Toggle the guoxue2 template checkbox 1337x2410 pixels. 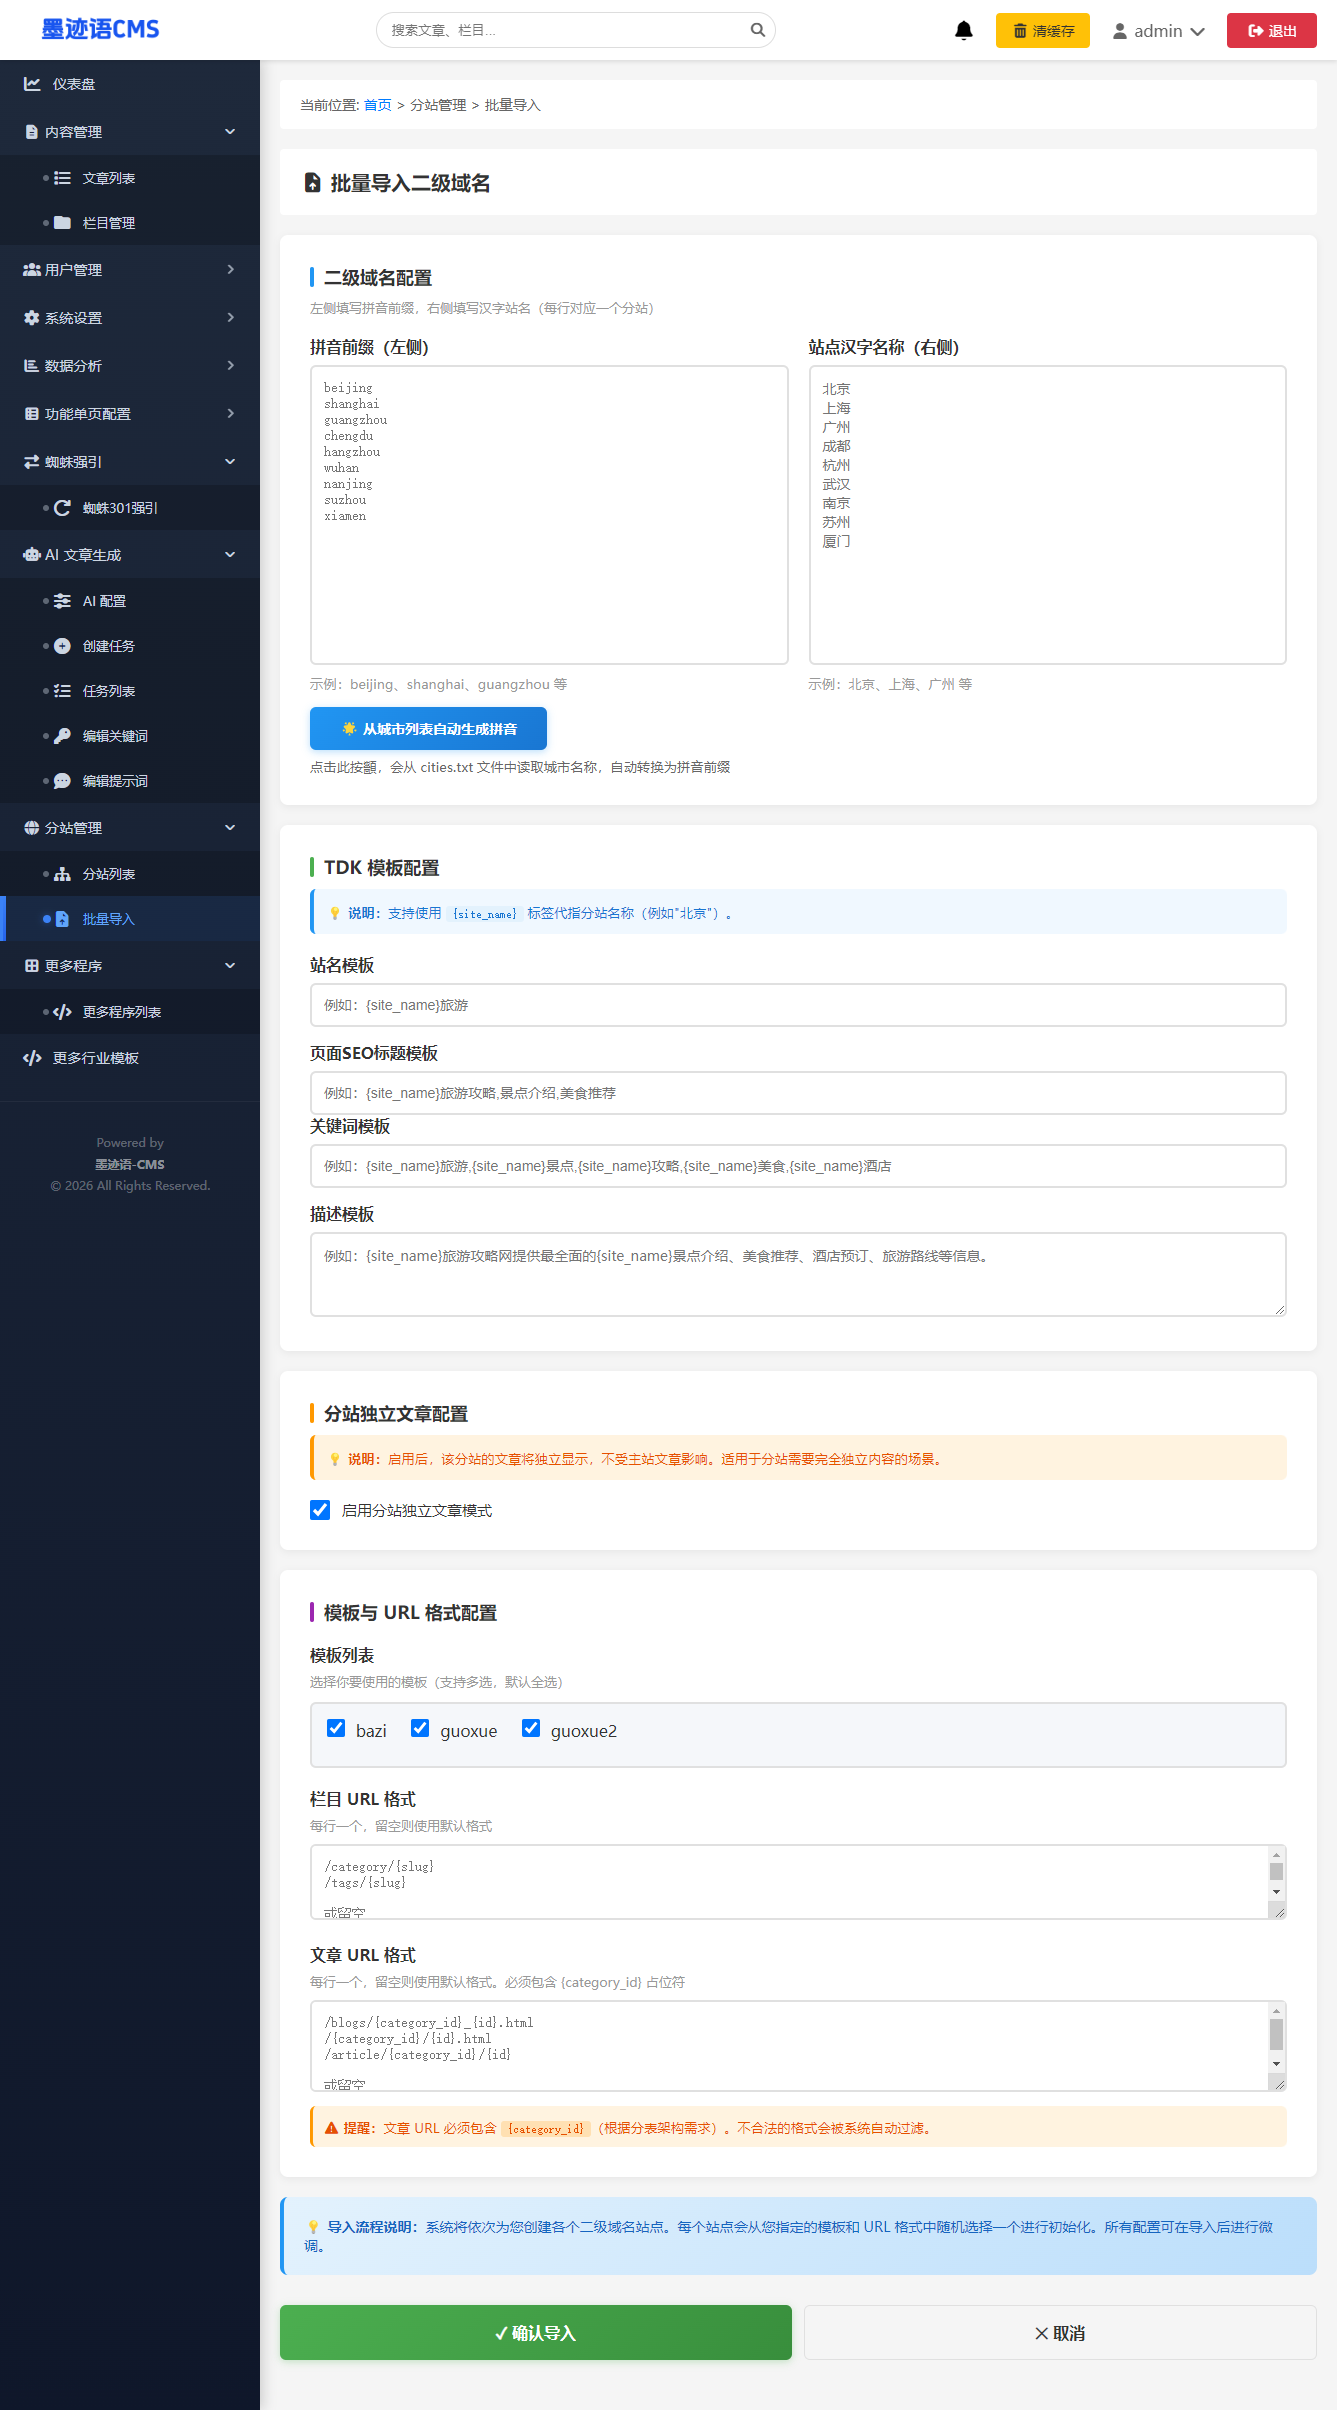point(531,1729)
